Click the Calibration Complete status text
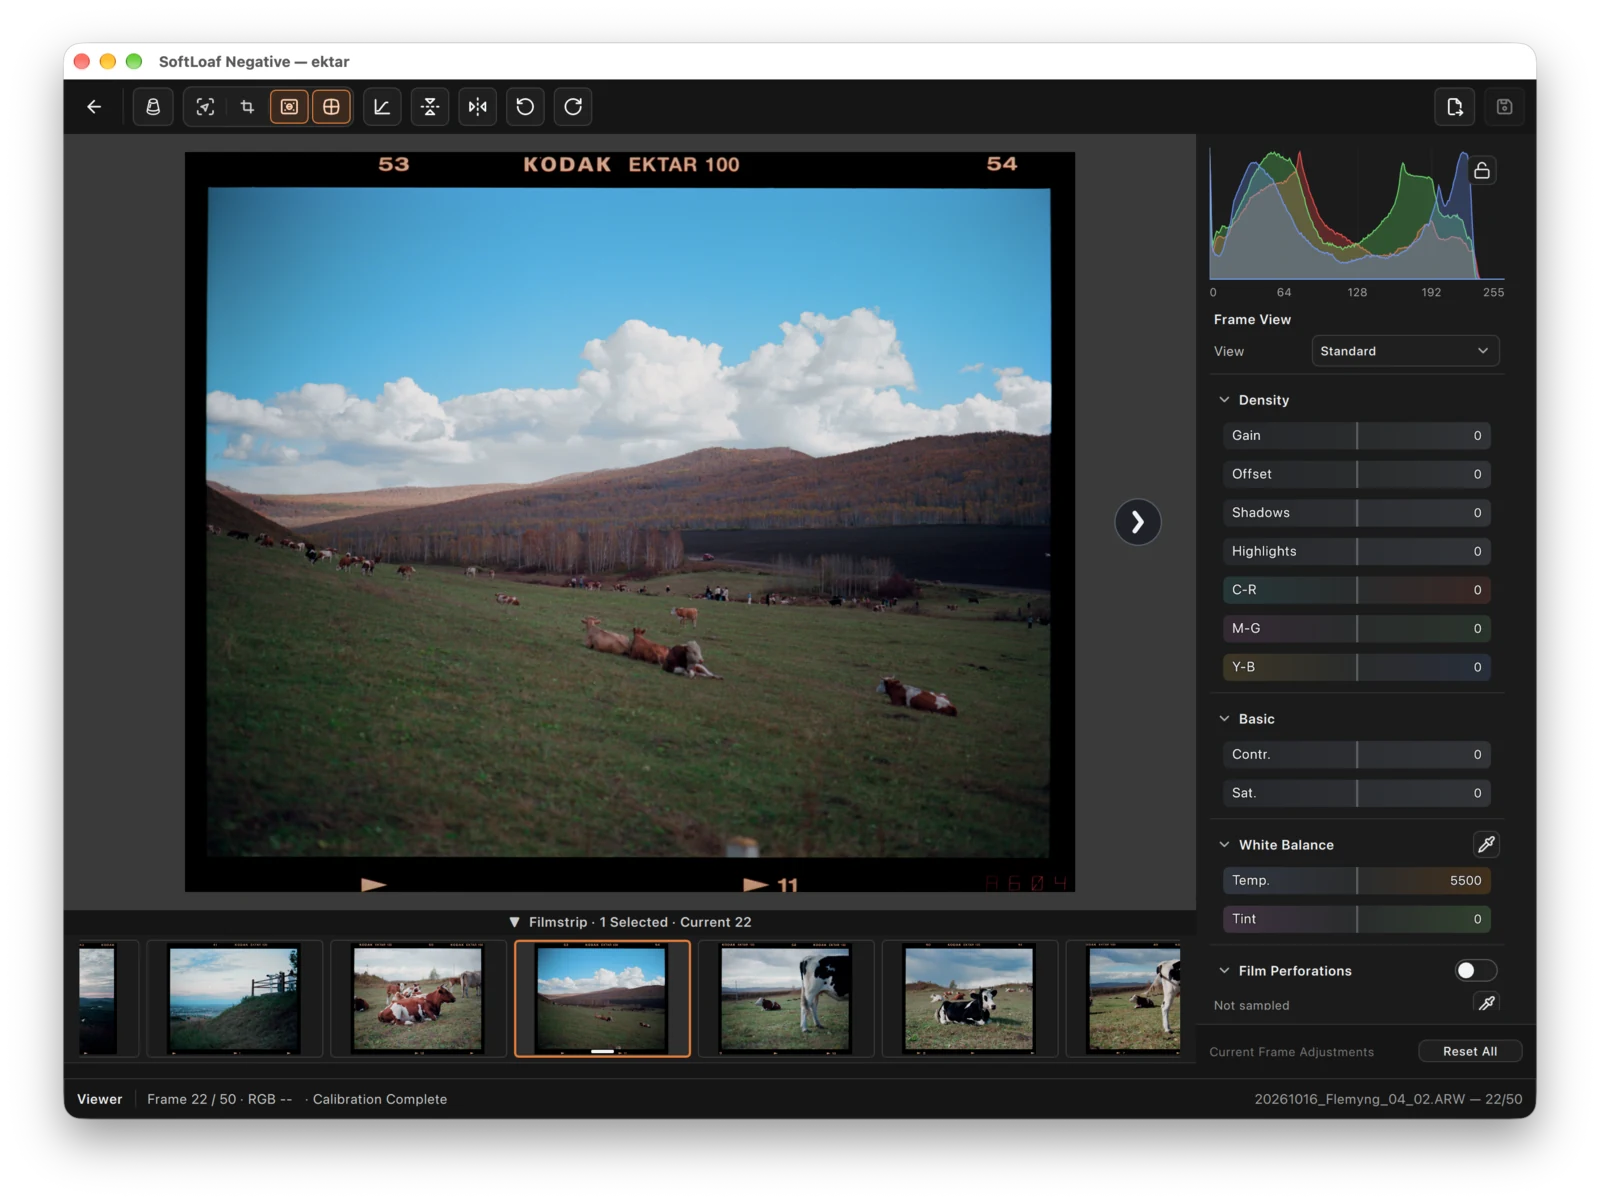 (380, 1099)
